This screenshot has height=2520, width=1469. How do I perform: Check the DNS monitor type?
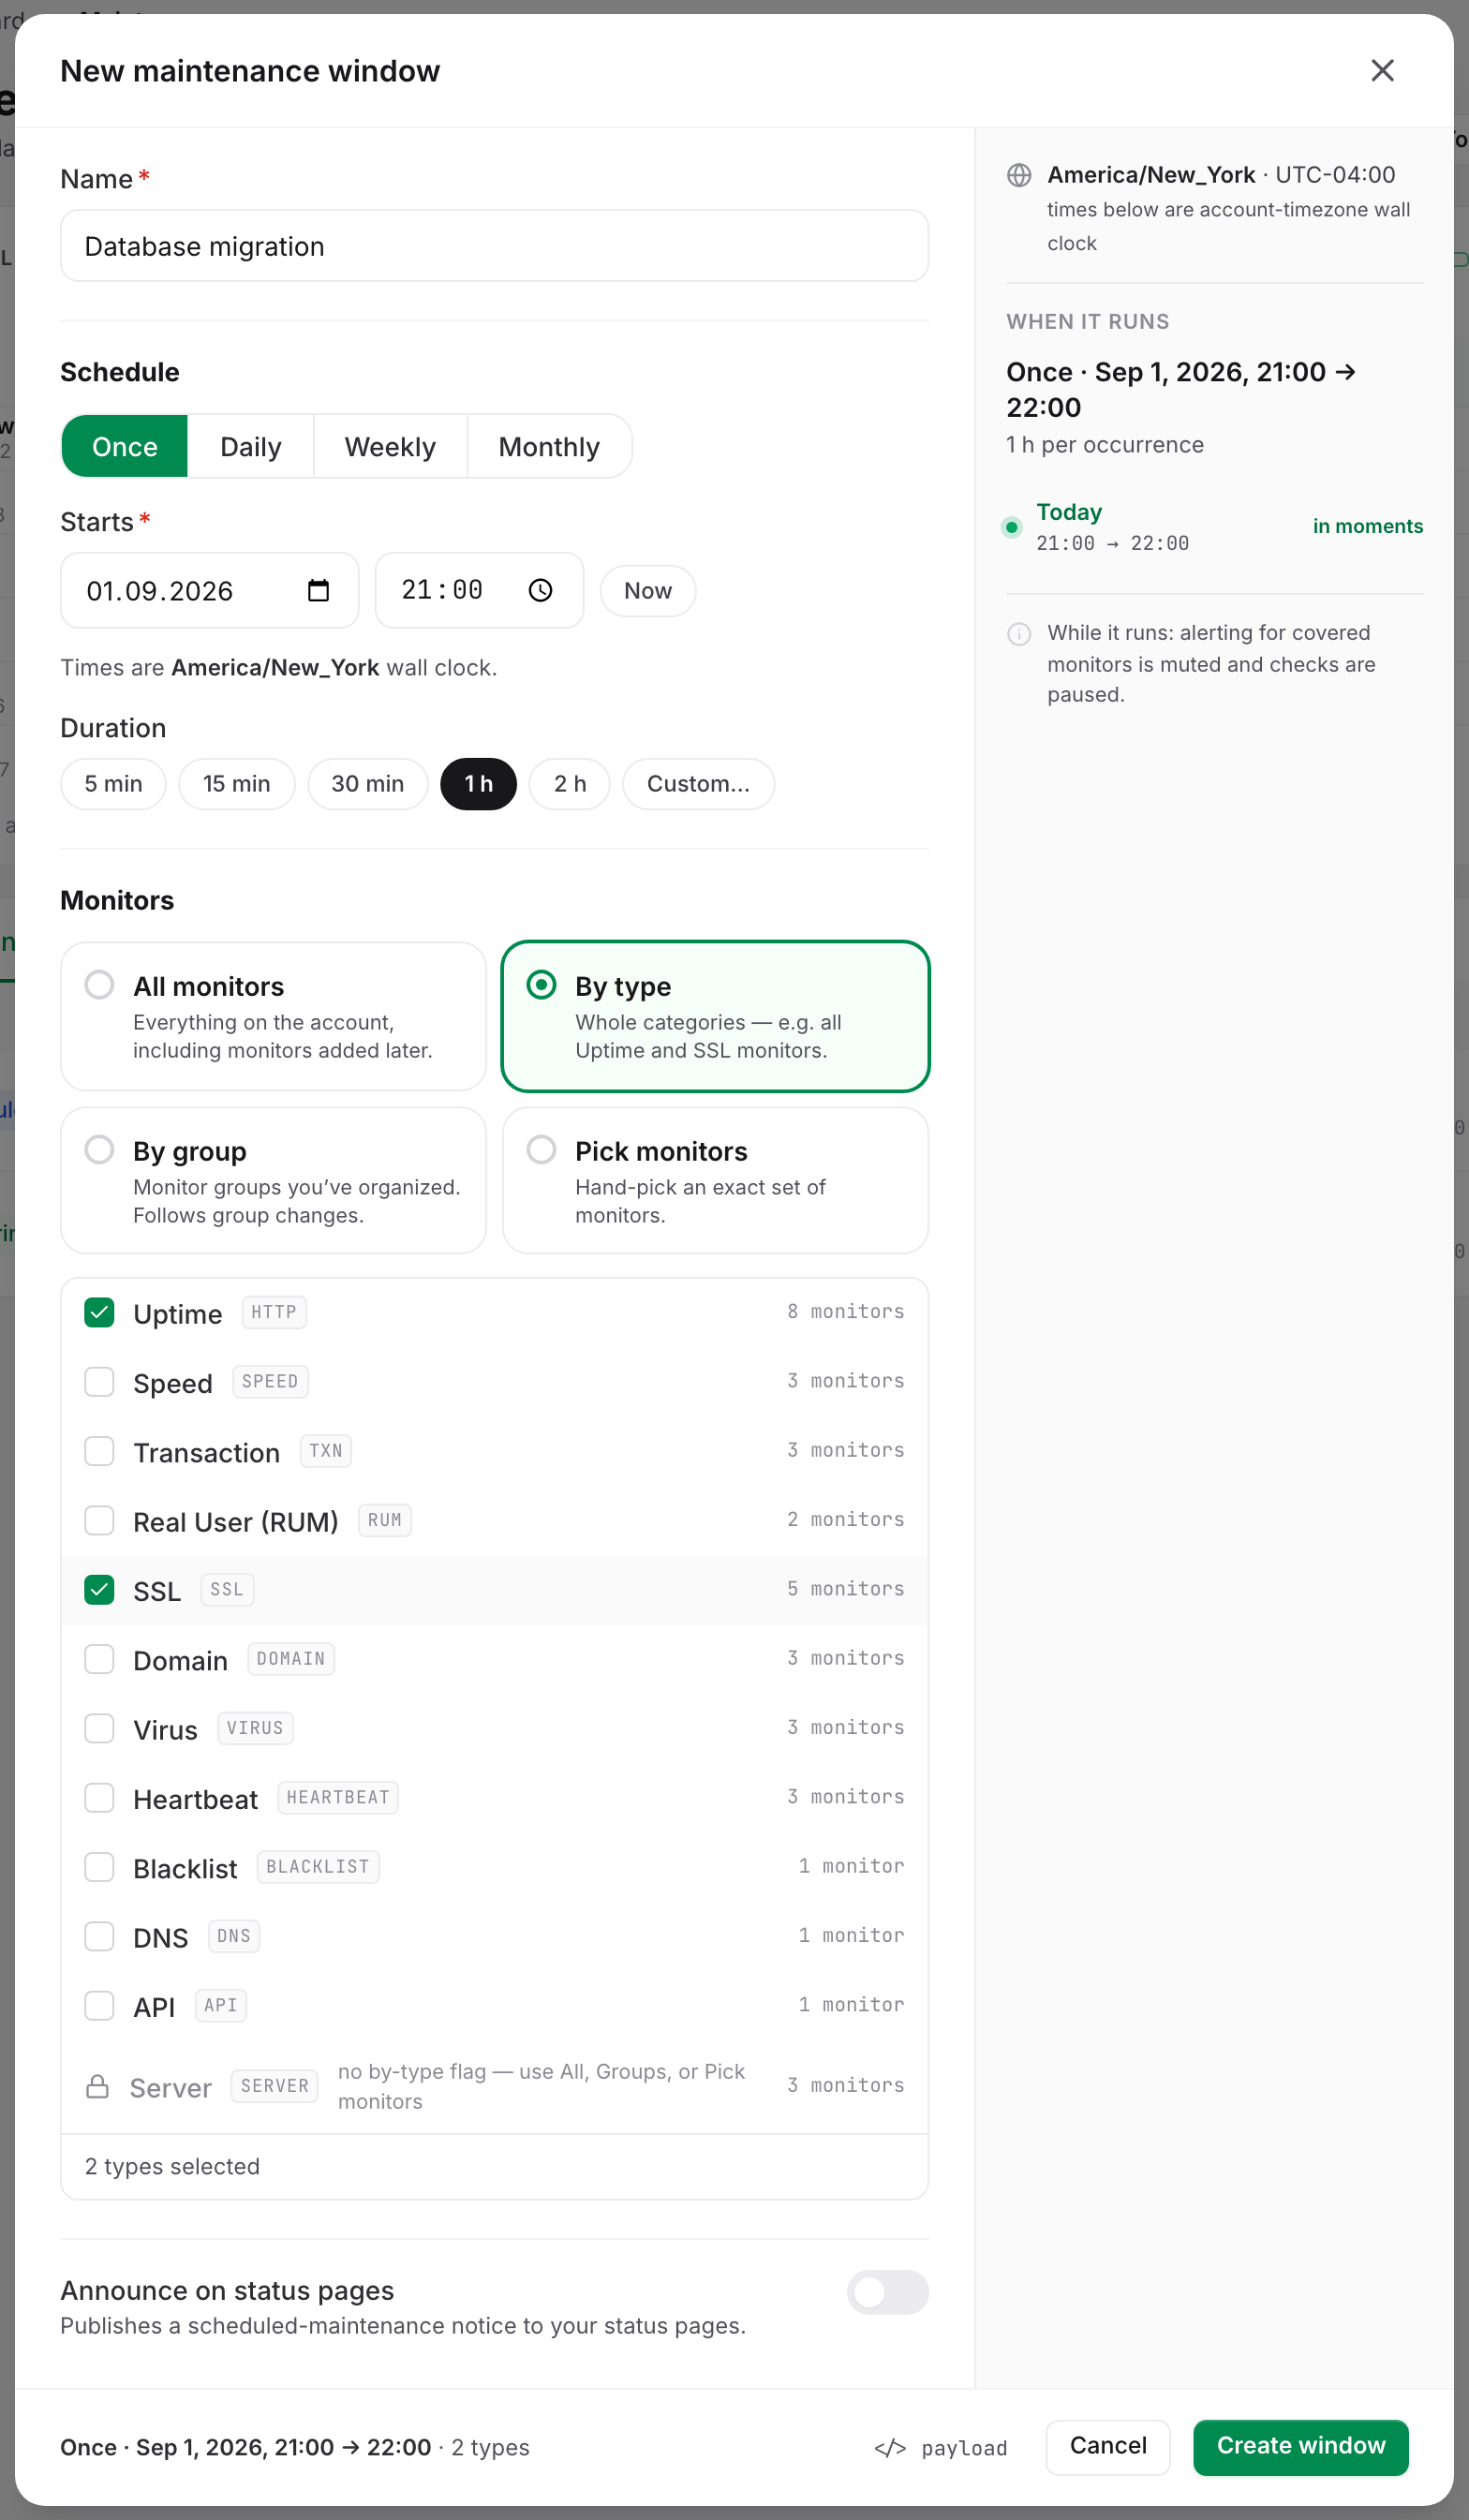99,1936
